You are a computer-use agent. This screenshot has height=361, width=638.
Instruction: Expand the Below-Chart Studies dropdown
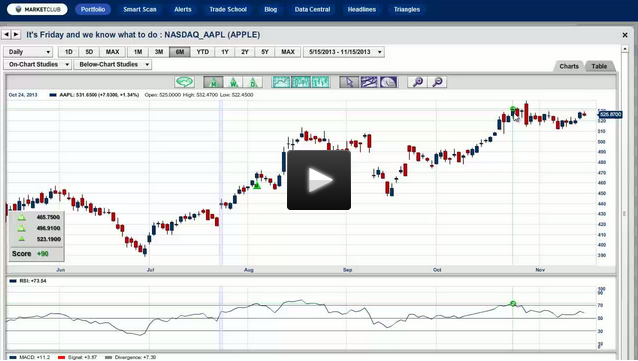click(113, 64)
